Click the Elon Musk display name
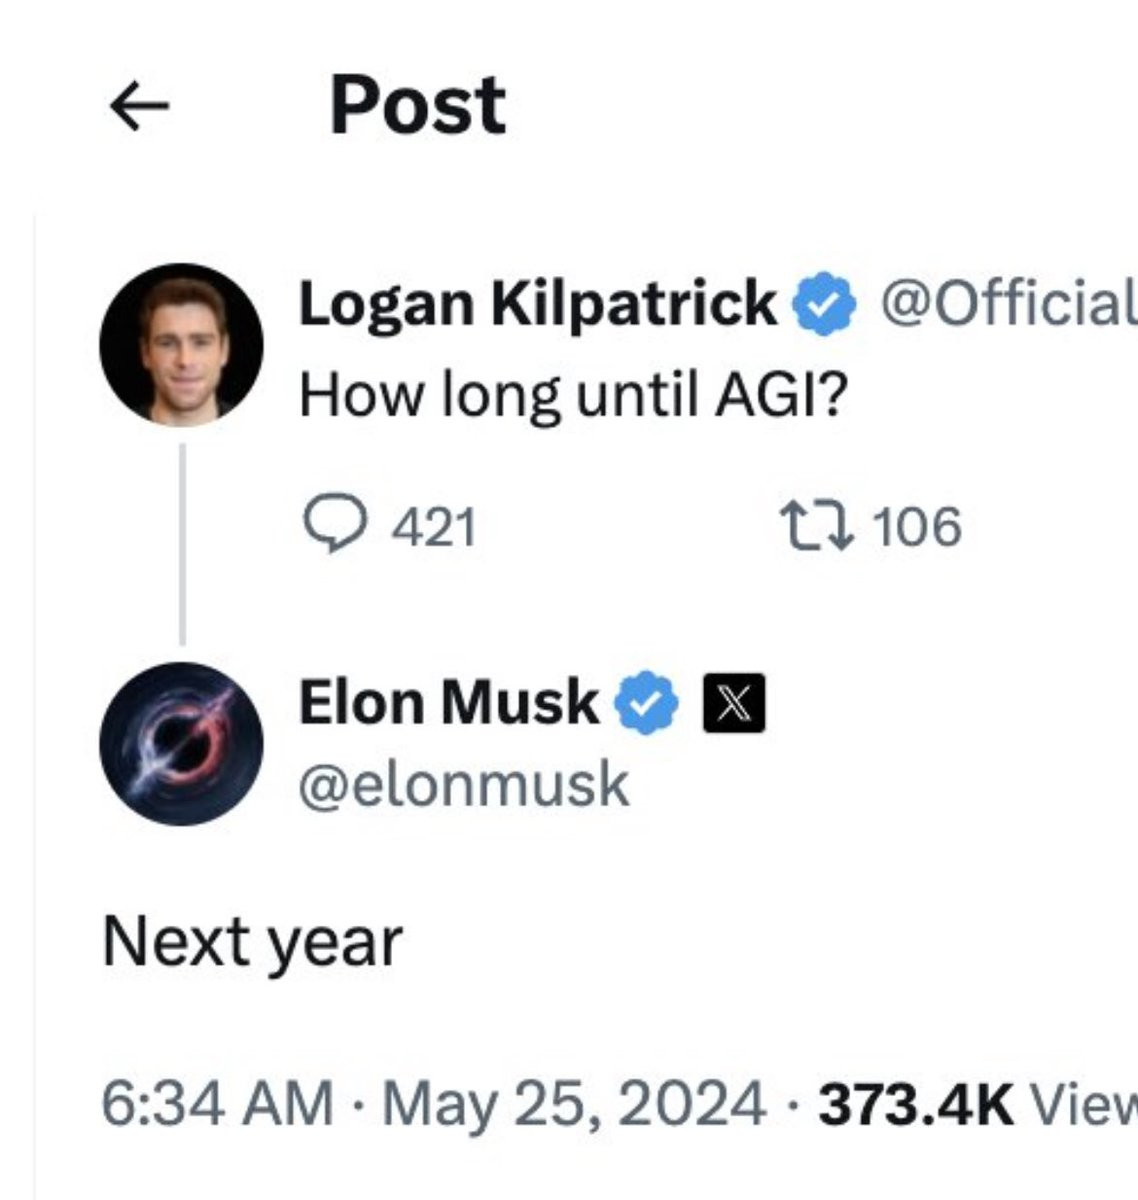This screenshot has width=1138, height=1200. click(x=448, y=702)
